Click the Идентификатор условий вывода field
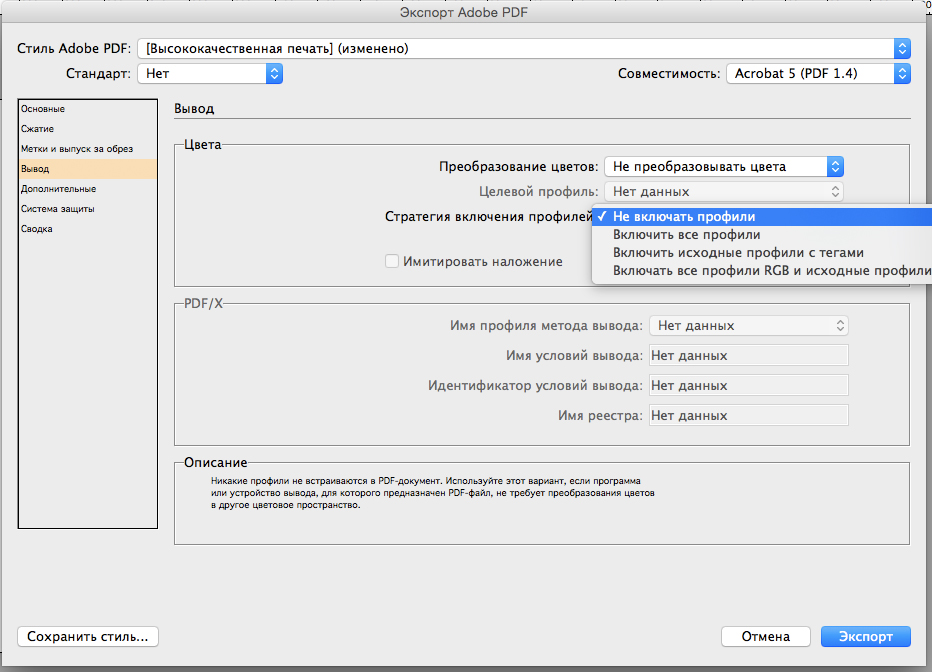 point(749,386)
